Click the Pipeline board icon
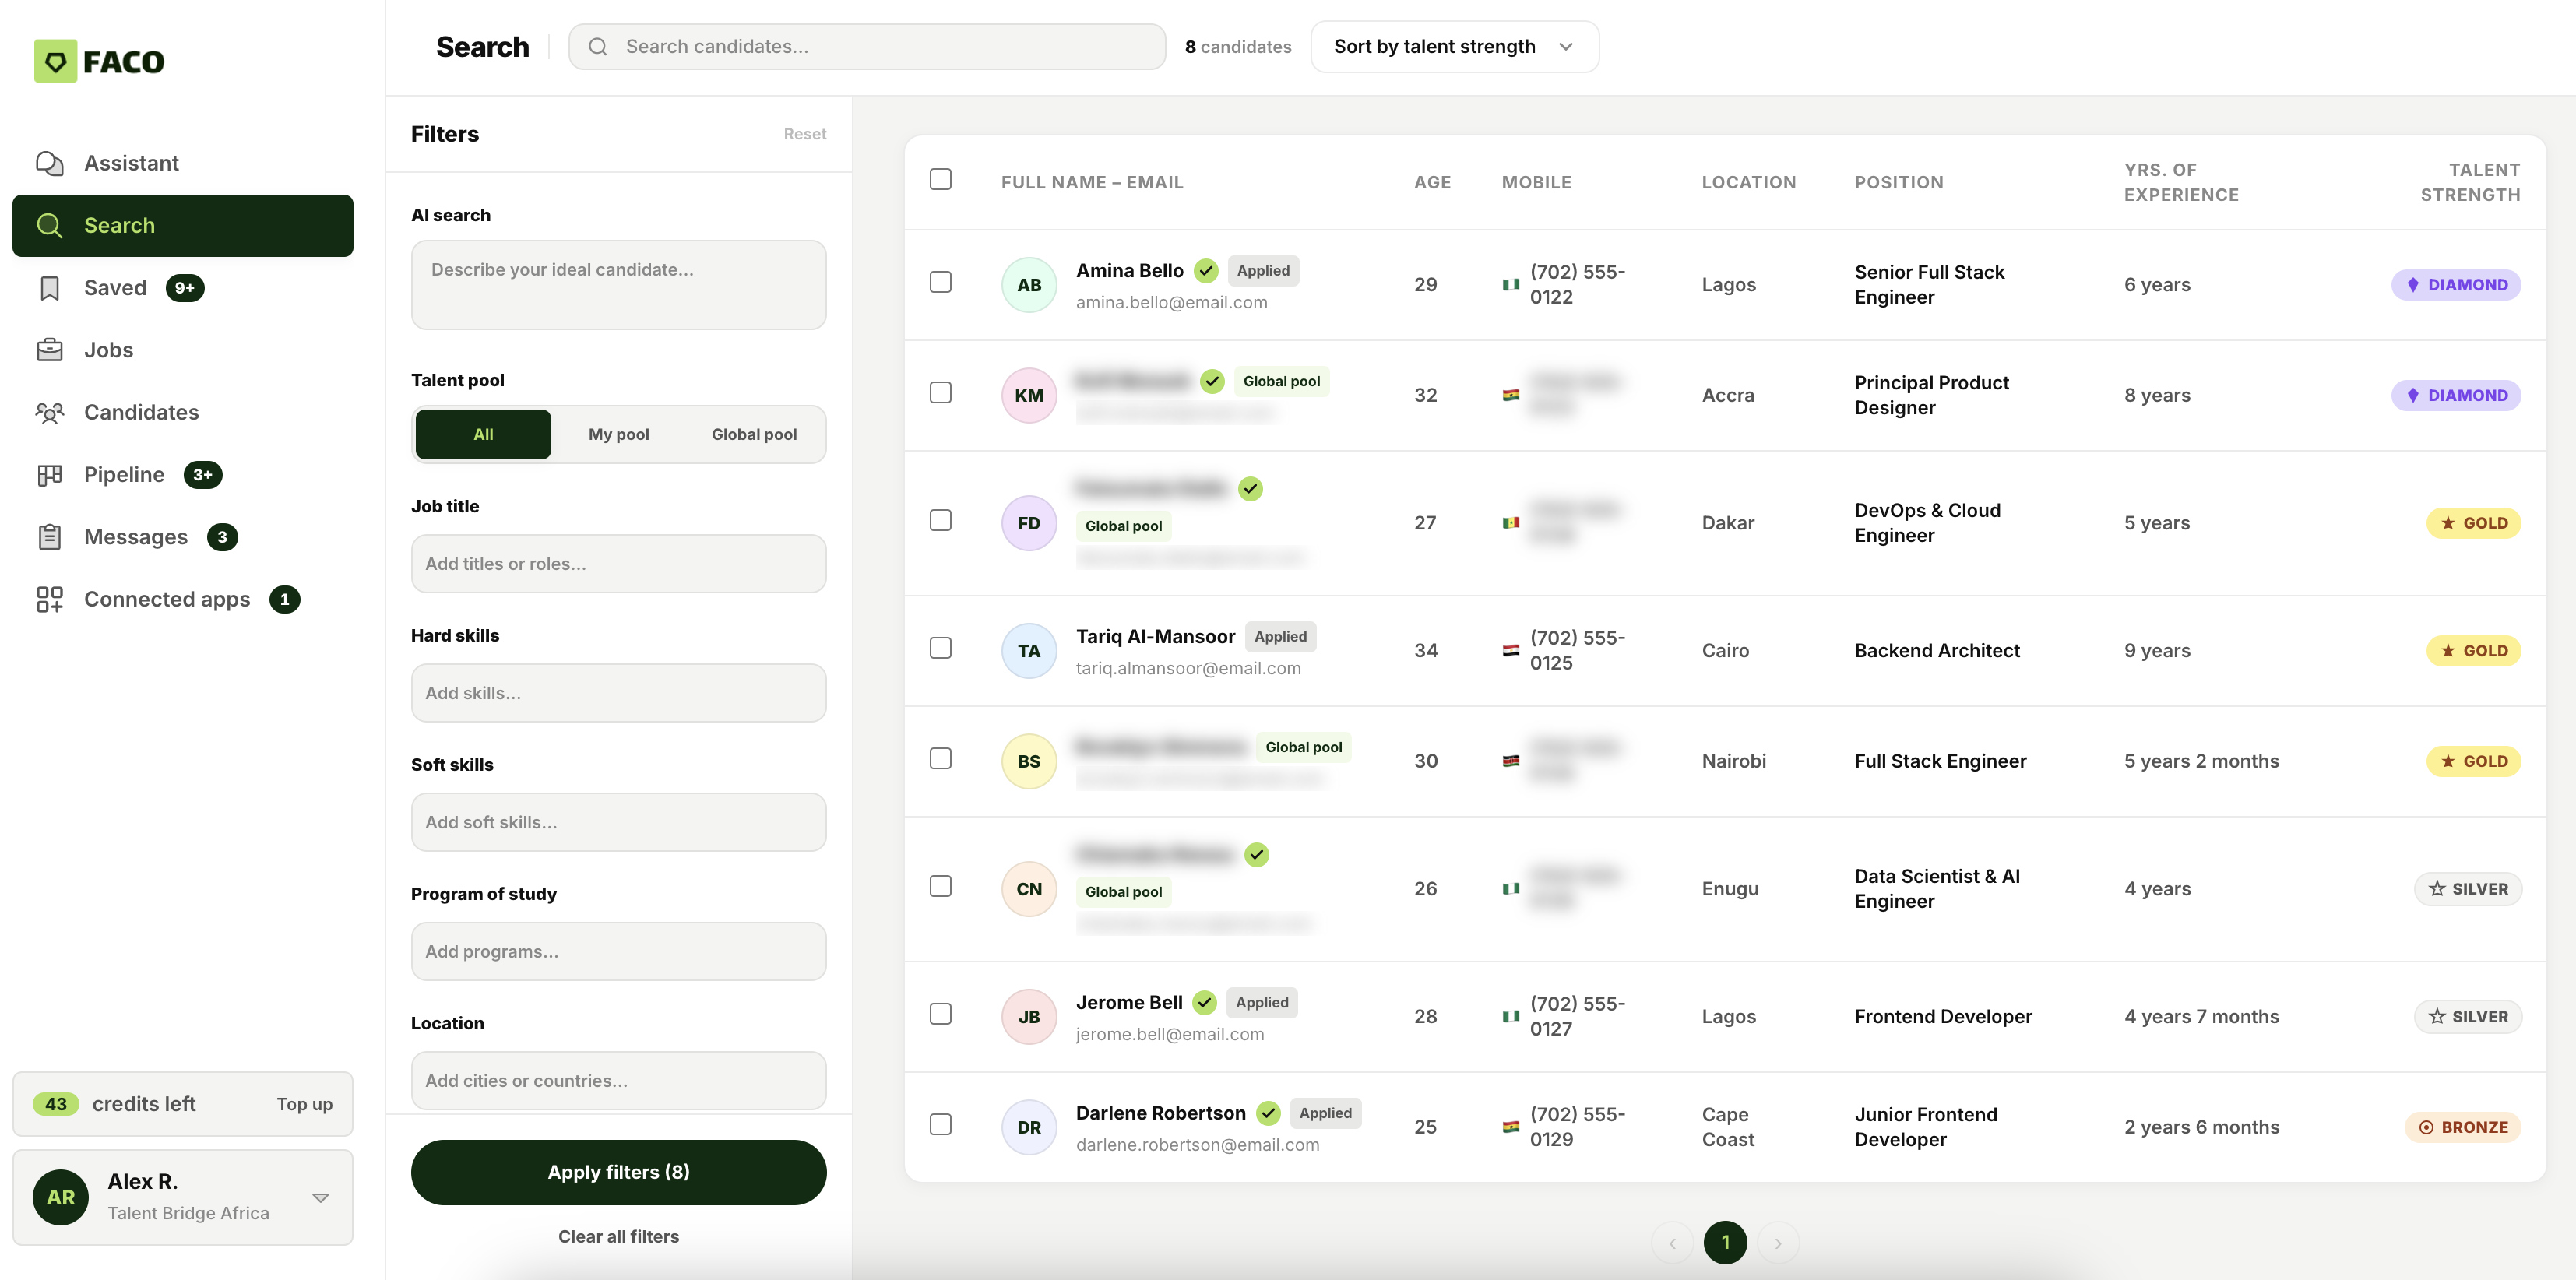 point(49,475)
